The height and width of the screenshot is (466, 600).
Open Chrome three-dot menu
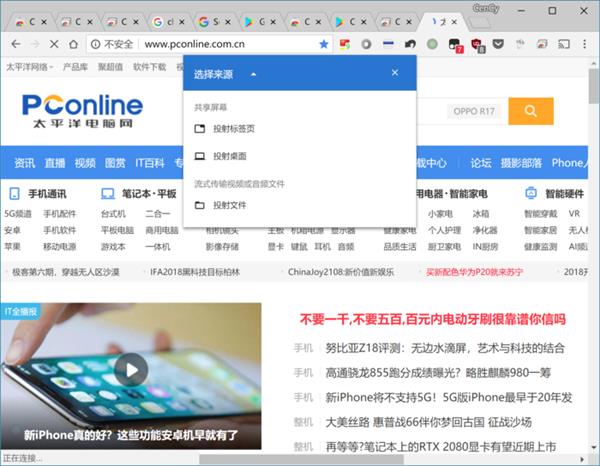584,44
